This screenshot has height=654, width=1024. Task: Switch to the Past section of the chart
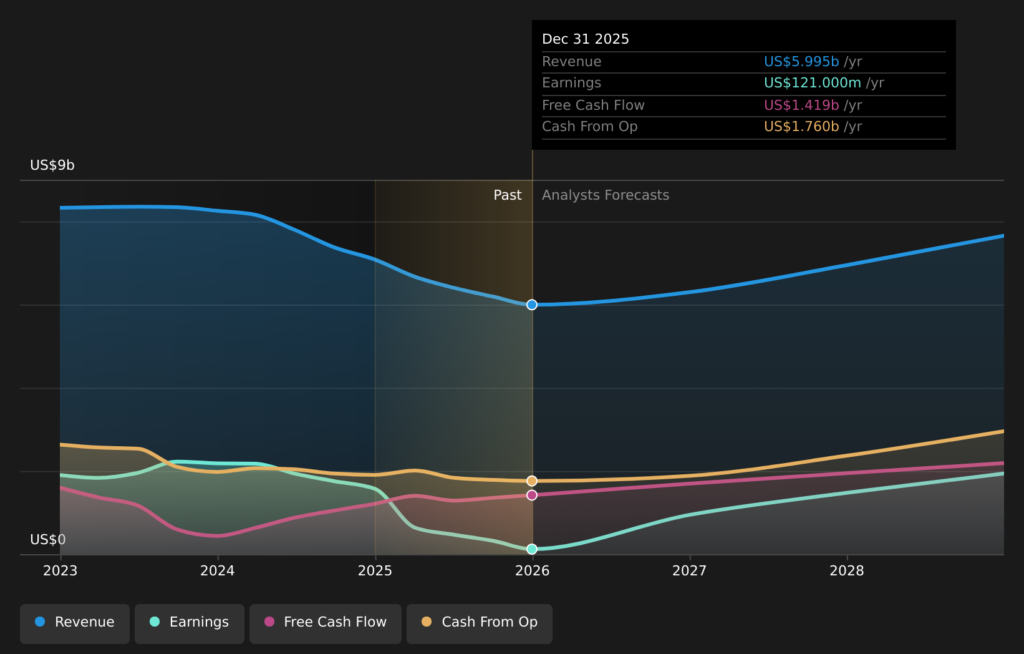[508, 195]
